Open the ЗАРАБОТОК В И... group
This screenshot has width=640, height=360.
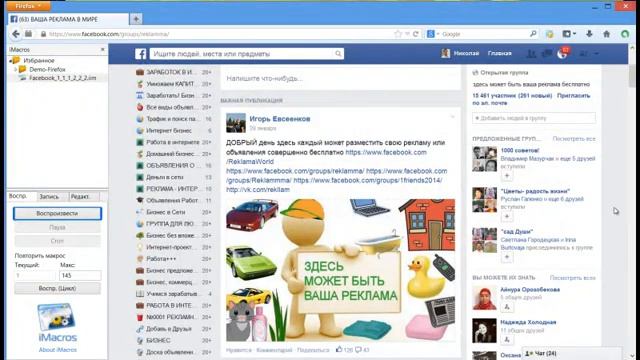point(173,72)
